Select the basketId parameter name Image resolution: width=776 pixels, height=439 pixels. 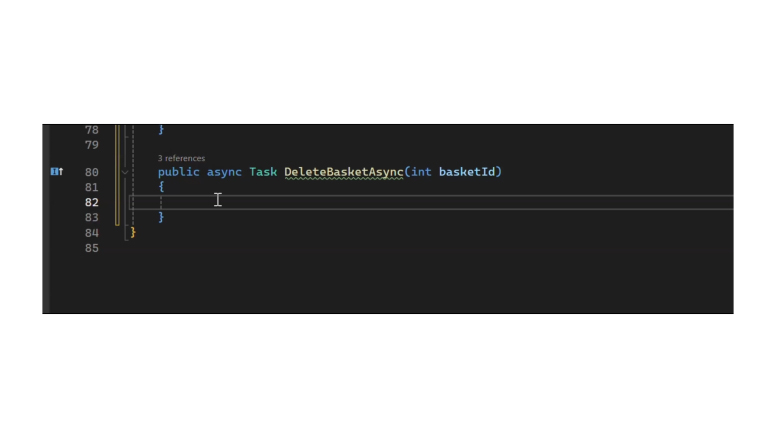click(467, 172)
